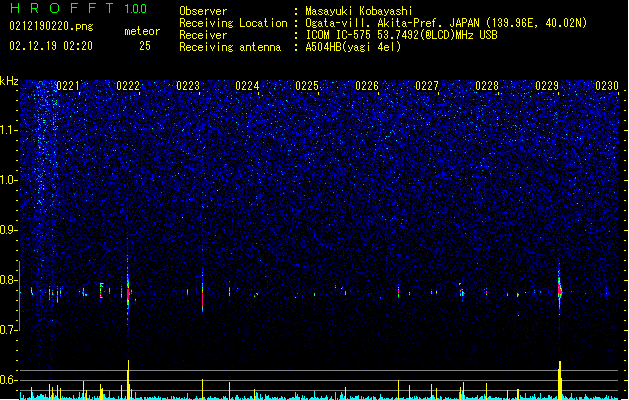Select the file name 0212190220.png

pyautogui.click(x=51, y=27)
